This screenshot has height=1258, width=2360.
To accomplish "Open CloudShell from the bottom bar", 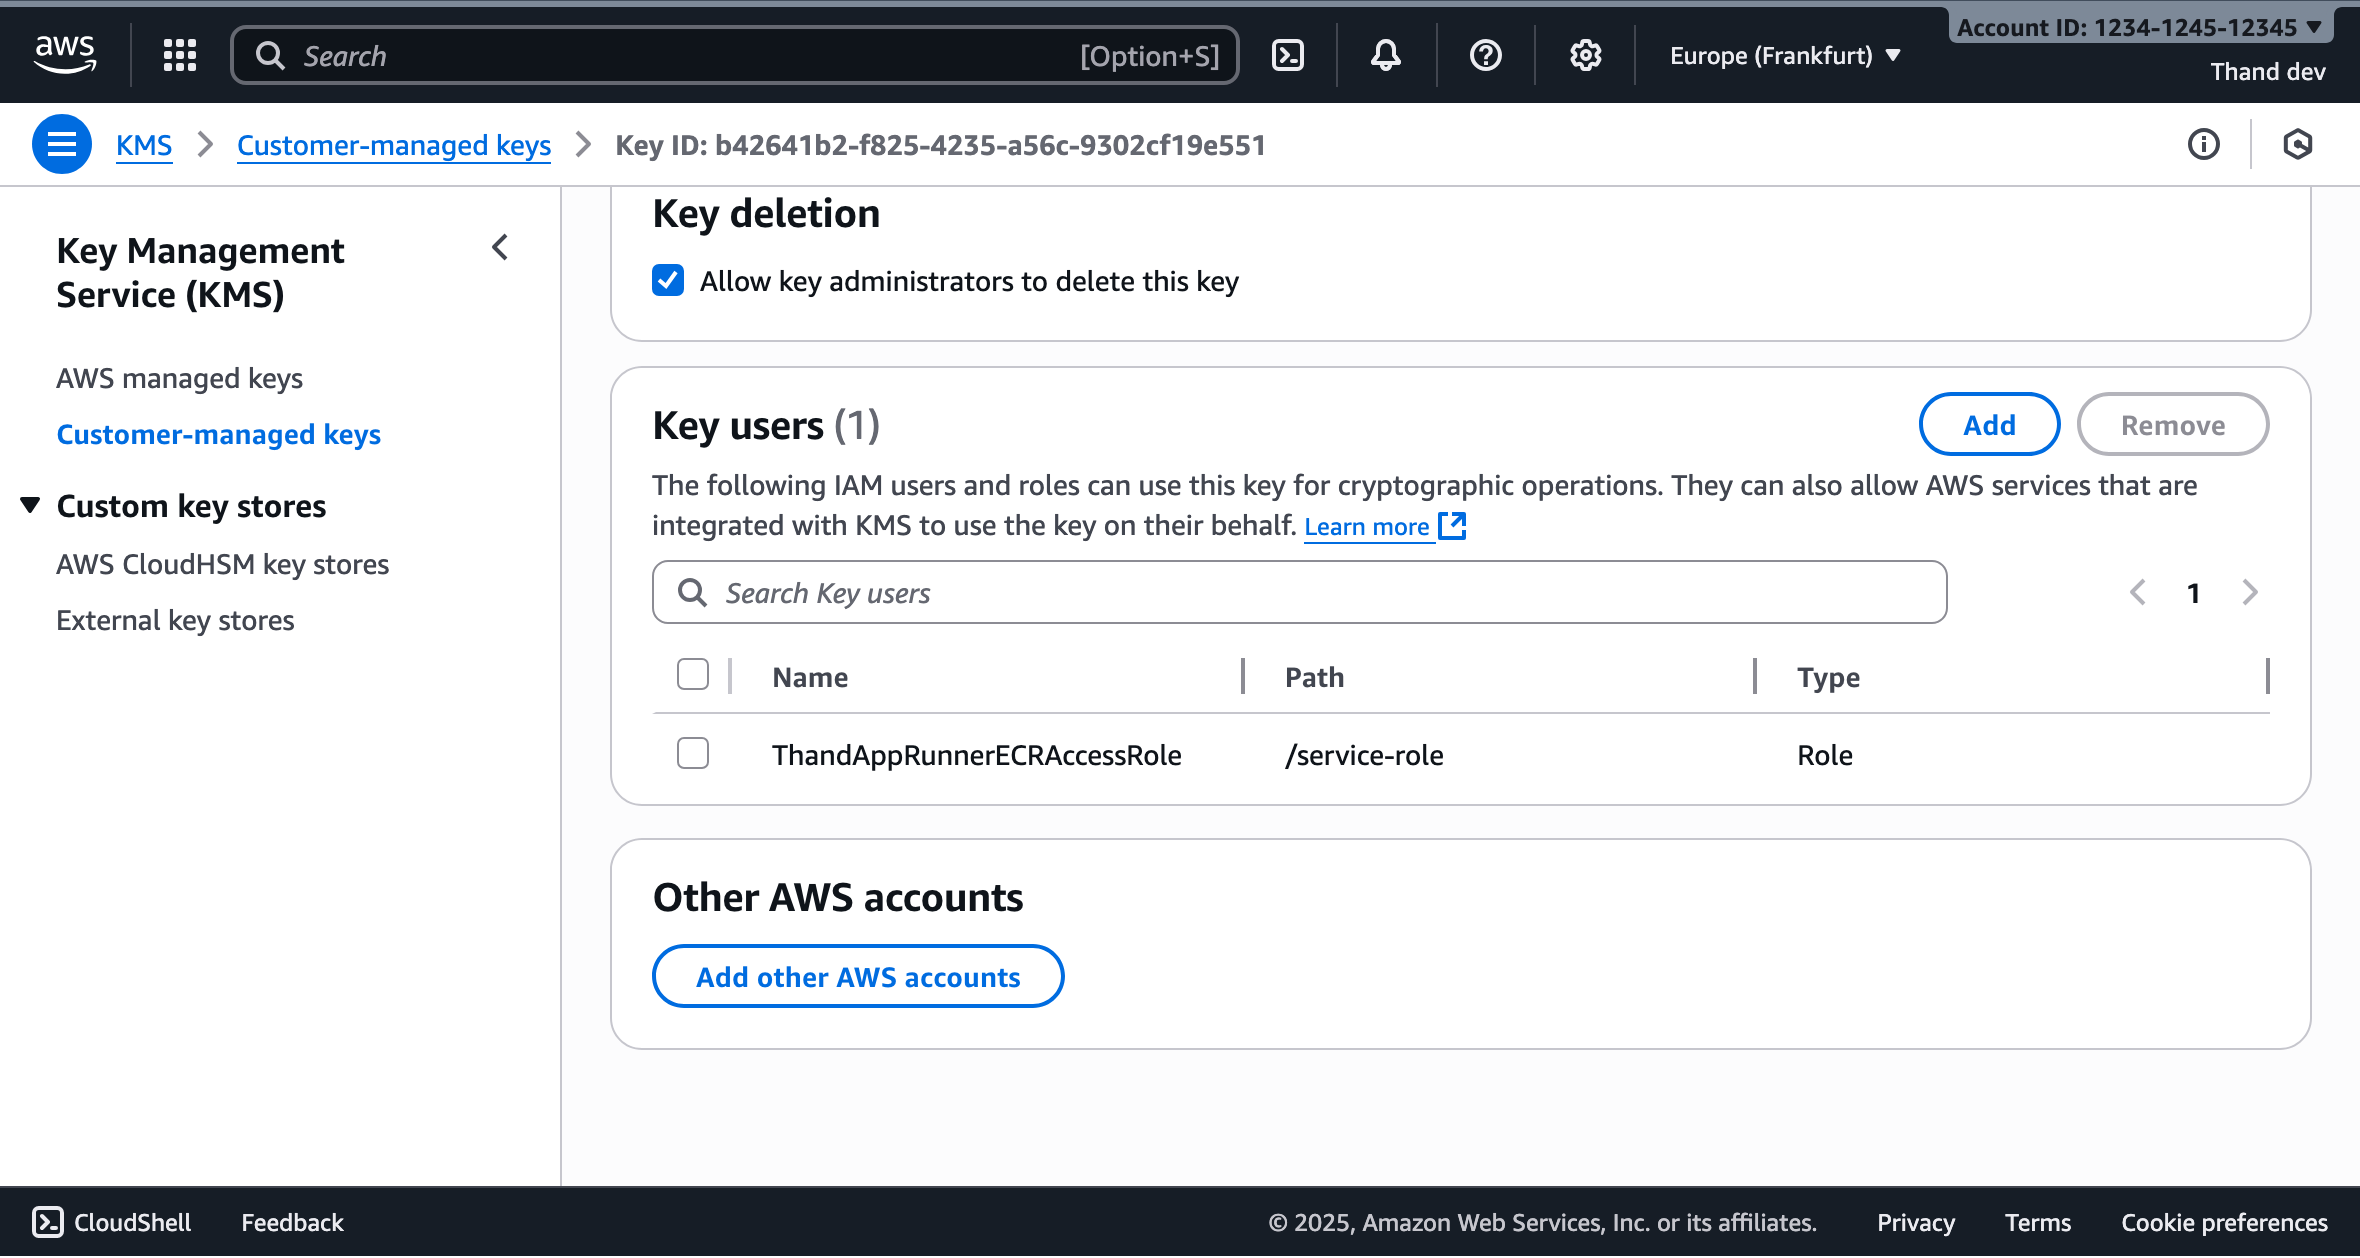I will (110, 1222).
